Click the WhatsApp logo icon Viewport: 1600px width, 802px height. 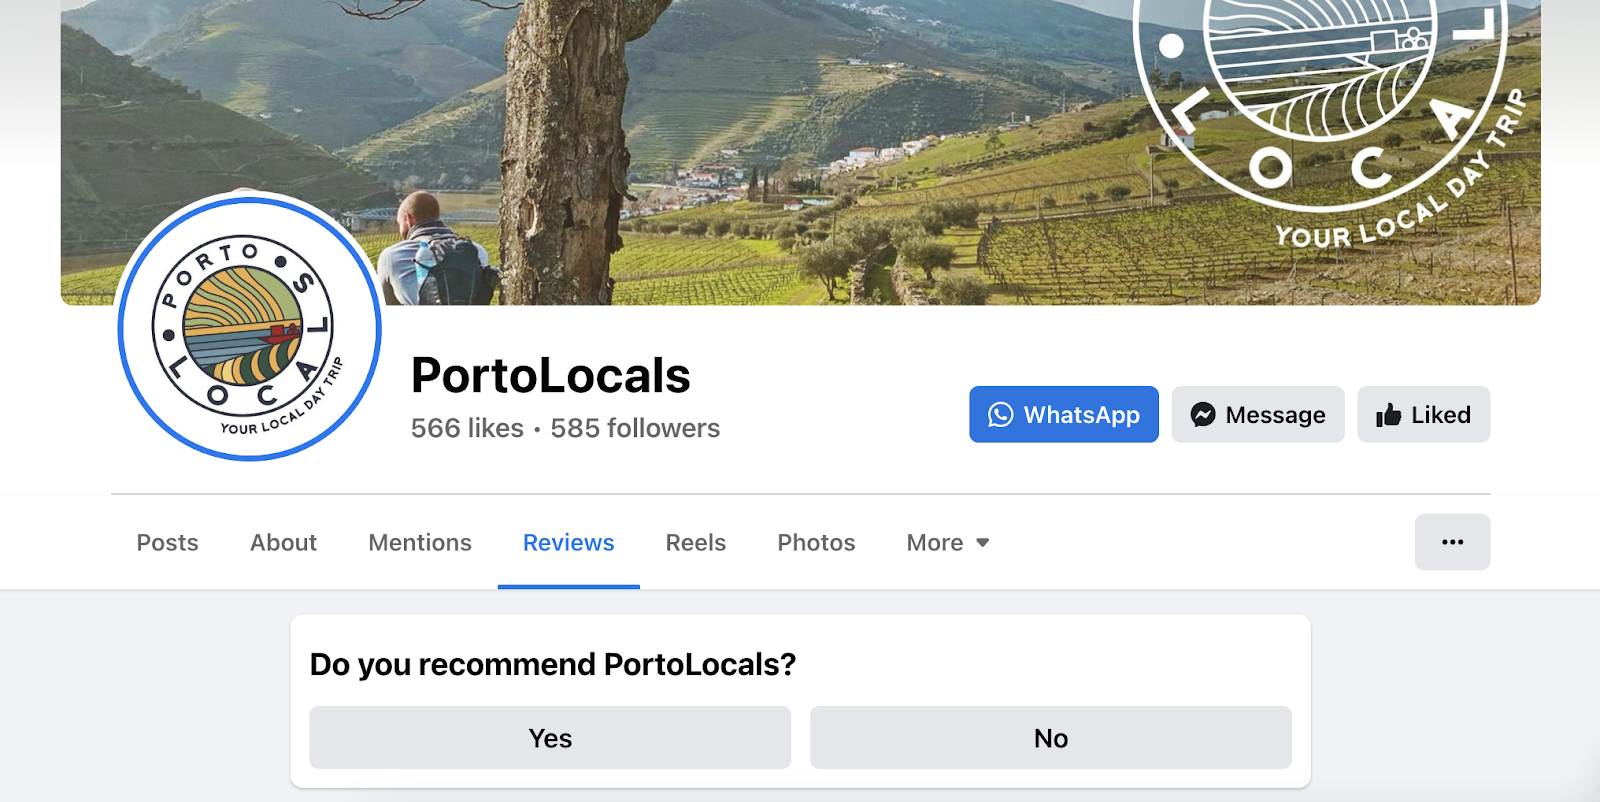click(x=1001, y=415)
